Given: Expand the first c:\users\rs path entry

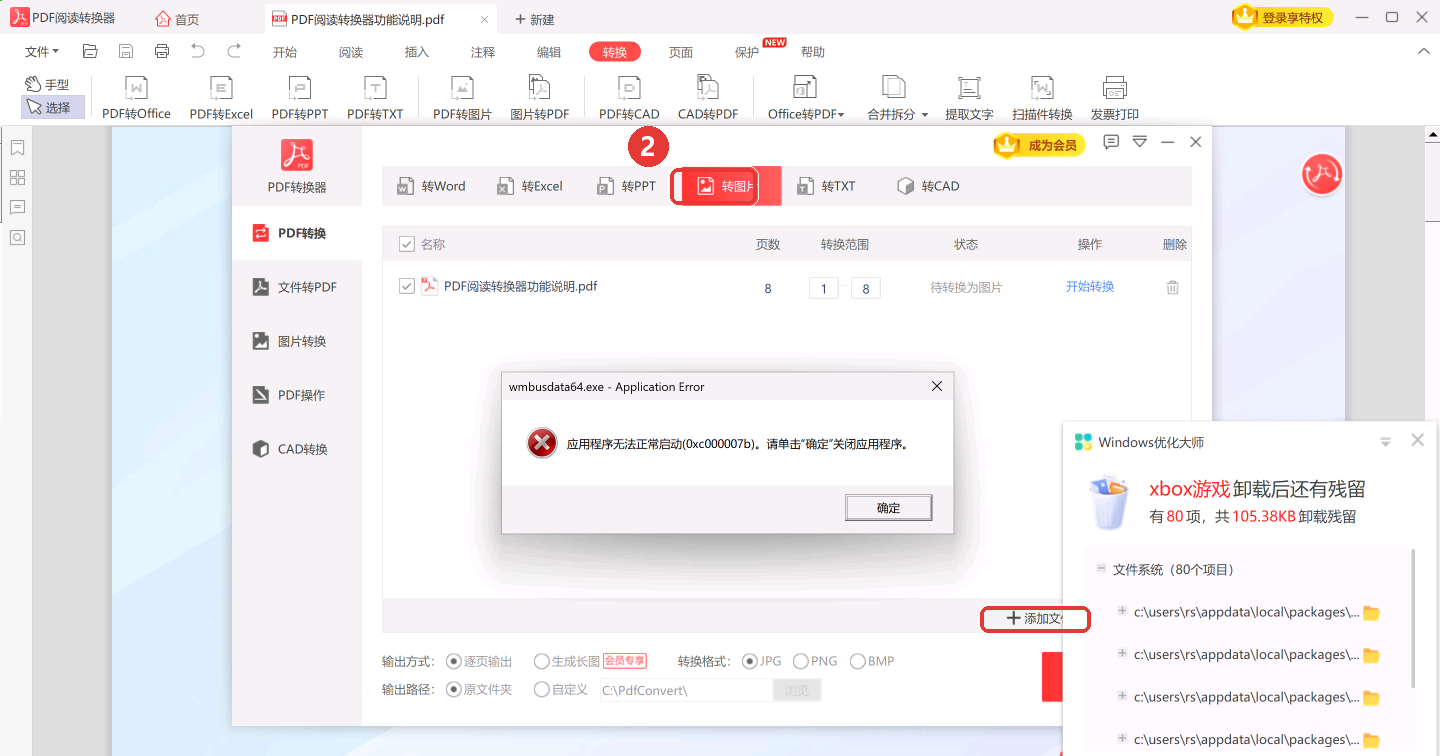Looking at the screenshot, I should [1122, 611].
